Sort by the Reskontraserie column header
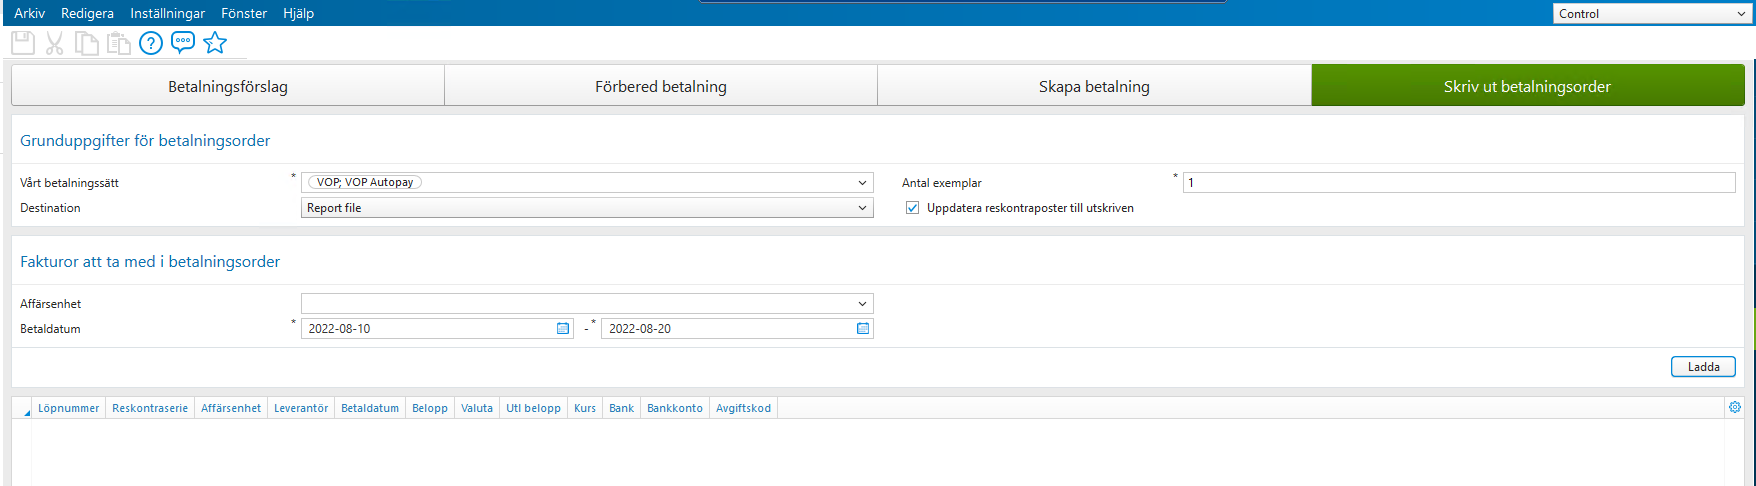The width and height of the screenshot is (1756, 486). (150, 408)
